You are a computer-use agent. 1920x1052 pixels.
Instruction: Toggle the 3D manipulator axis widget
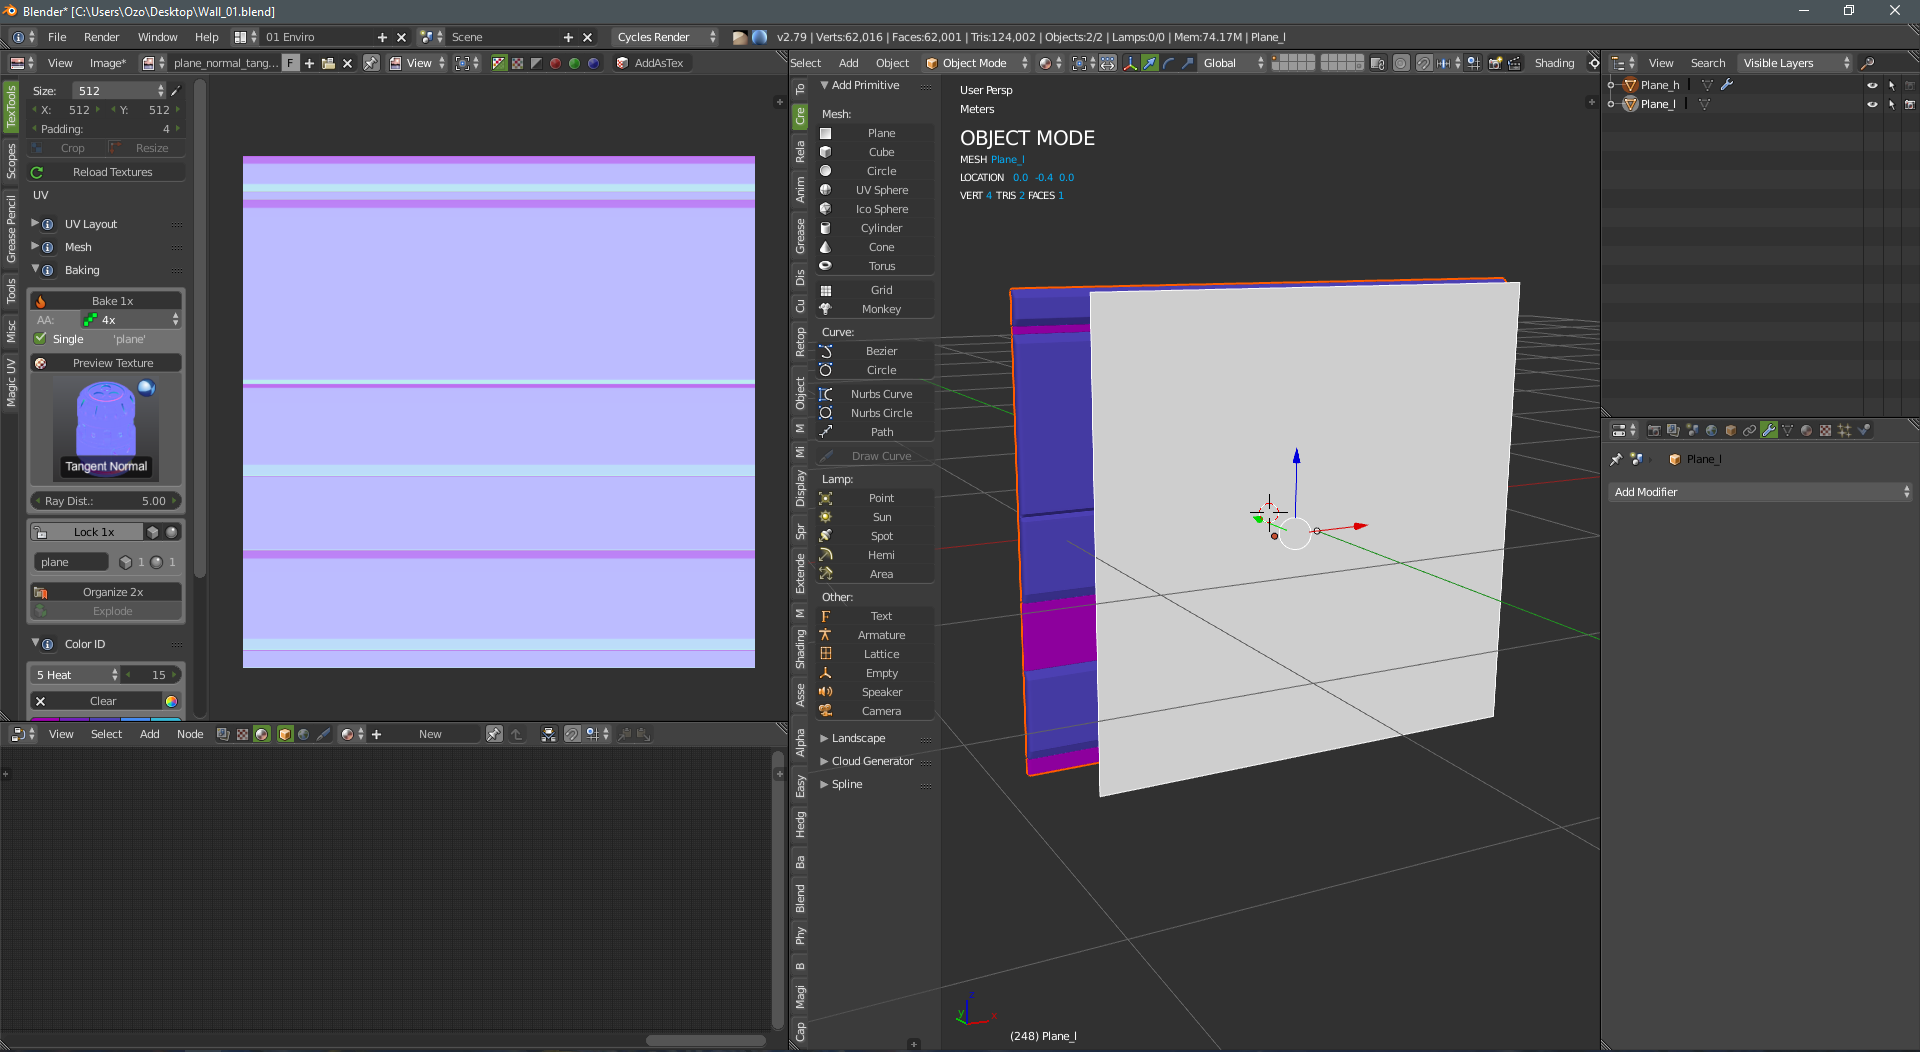click(1131, 63)
